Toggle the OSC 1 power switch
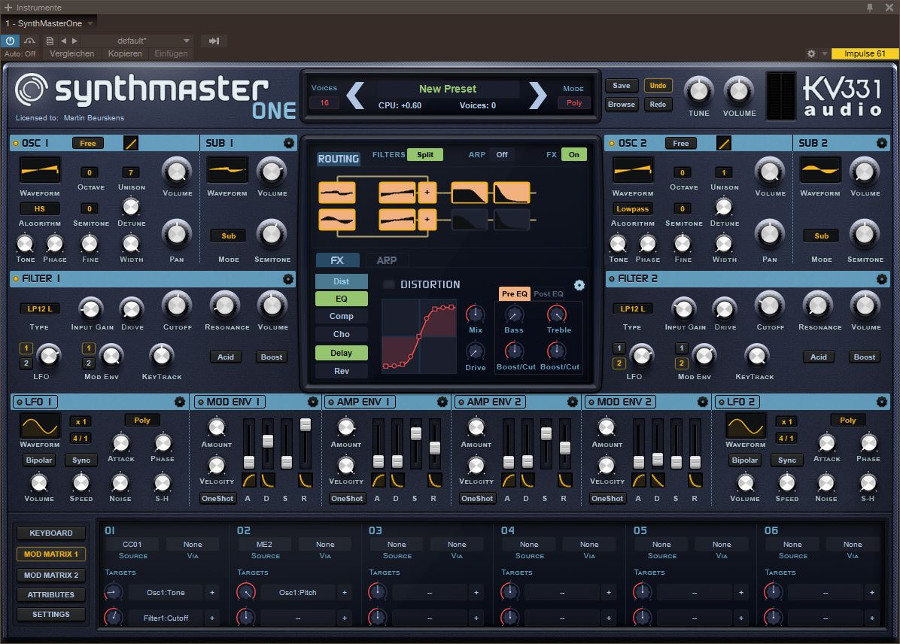 [15, 143]
